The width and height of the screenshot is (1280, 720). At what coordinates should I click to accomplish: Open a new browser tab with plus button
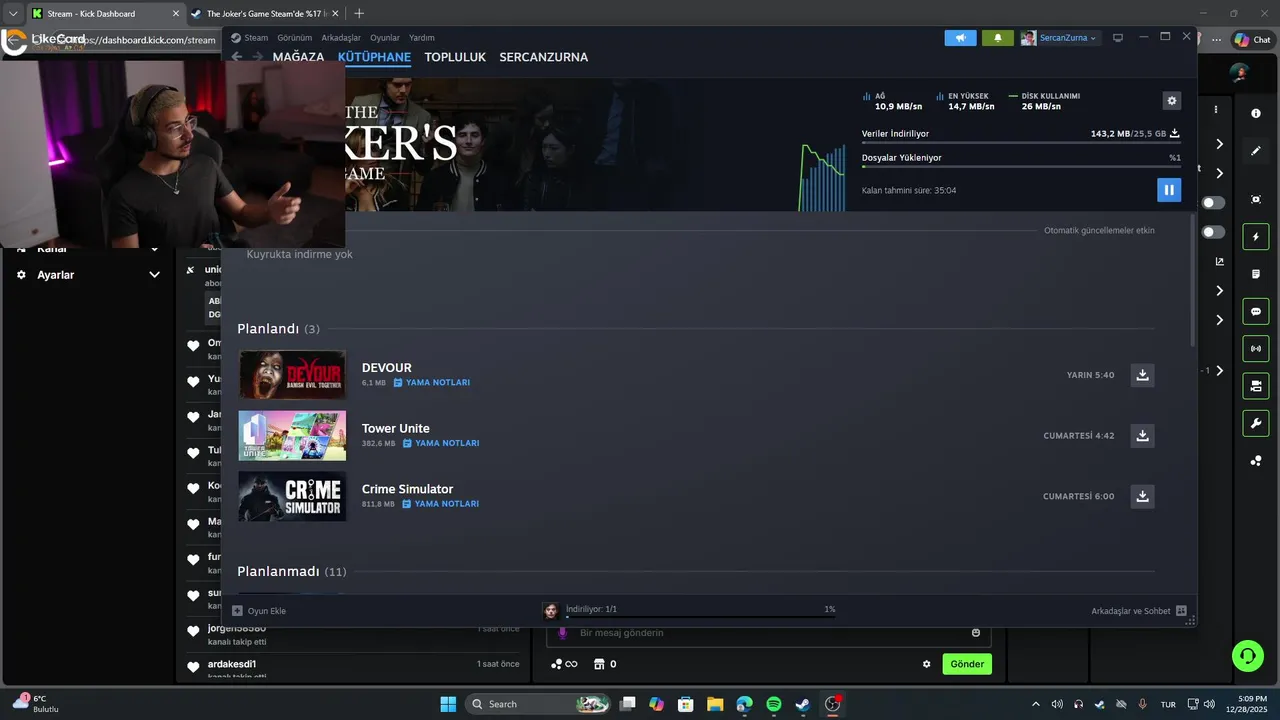point(359,13)
